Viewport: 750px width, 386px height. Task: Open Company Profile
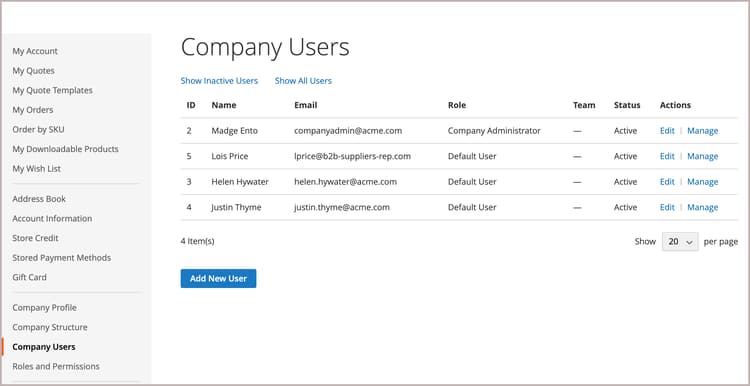tap(44, 308)
